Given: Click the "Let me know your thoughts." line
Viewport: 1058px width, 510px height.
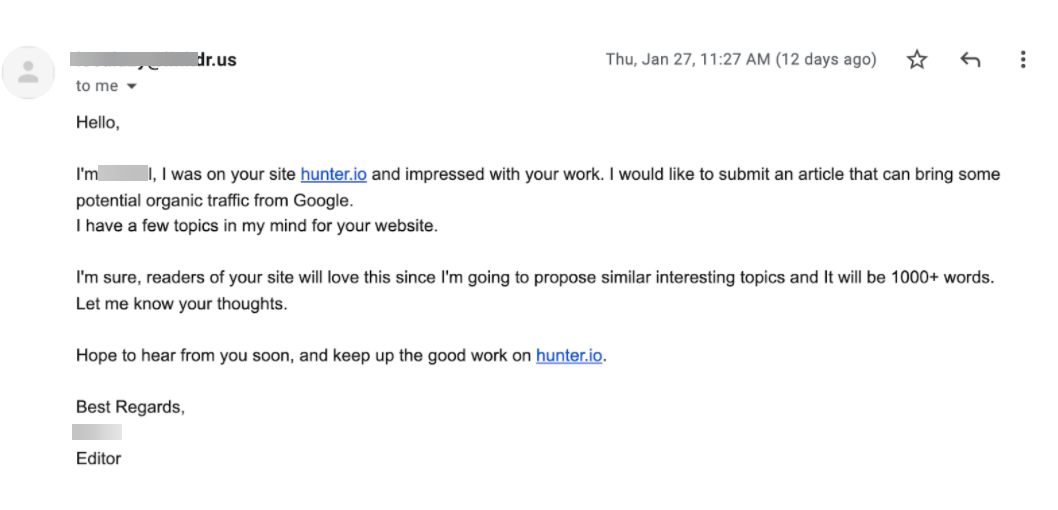Looking at the screenshot, I should tap(181, 304).
